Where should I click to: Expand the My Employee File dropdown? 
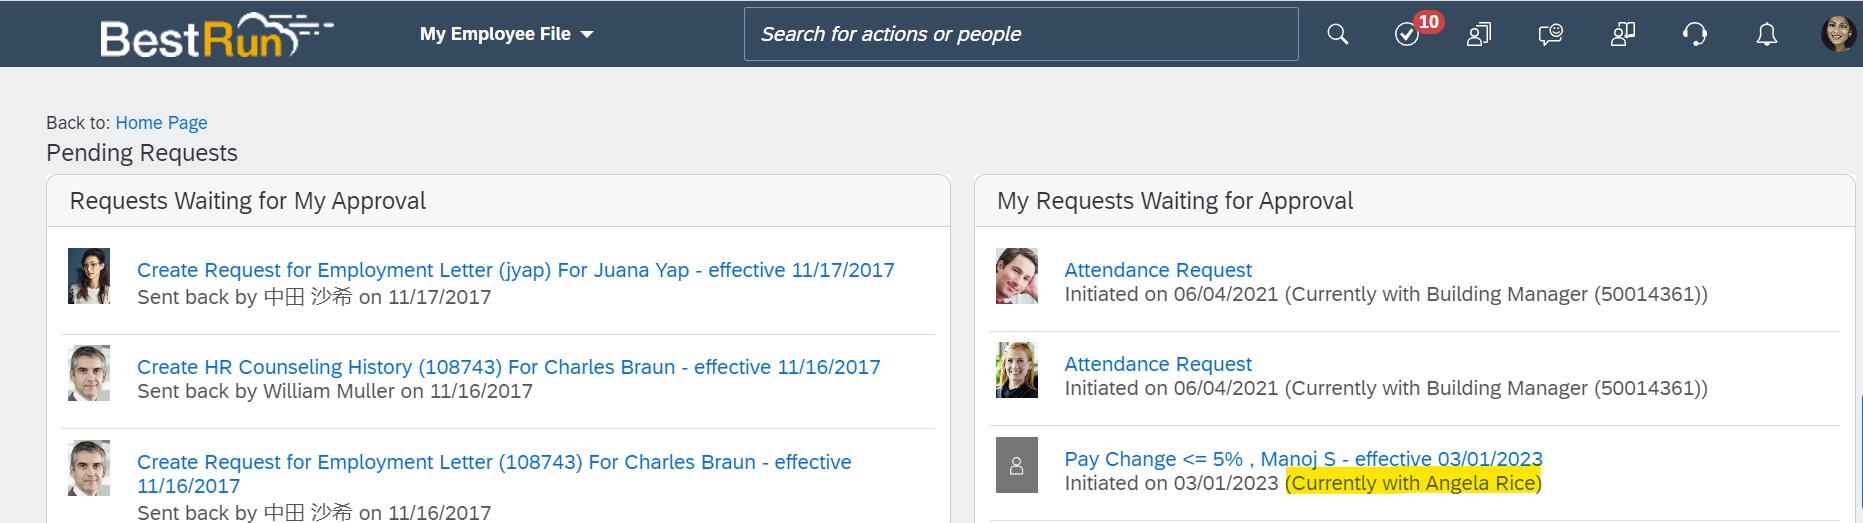tap(506, 34)
